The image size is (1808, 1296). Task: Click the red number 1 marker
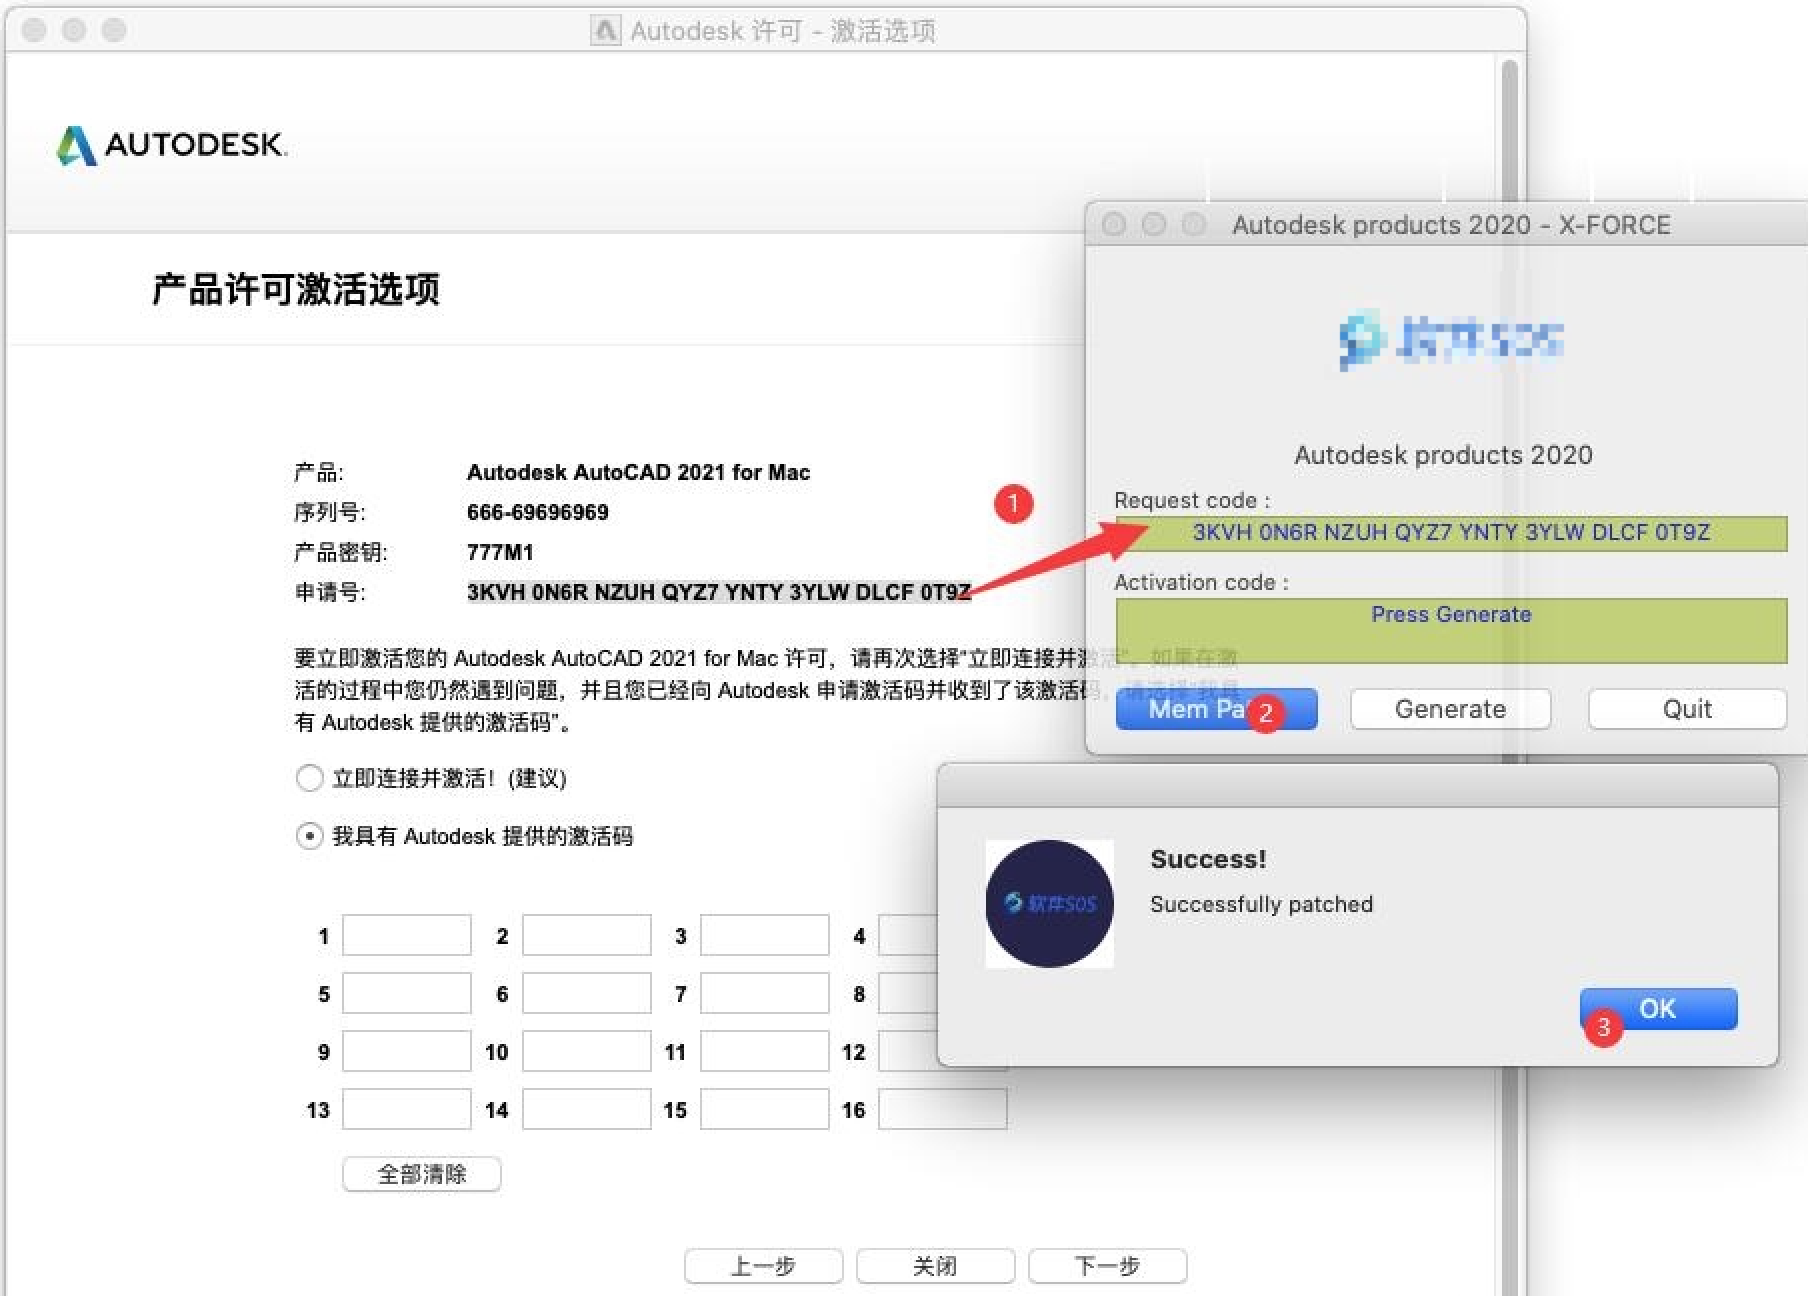pyautogui.click(x=1012, y=503)
